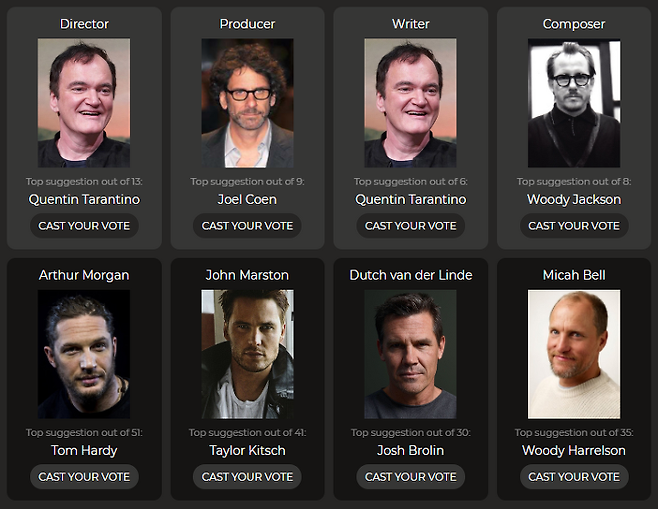Click the Woody Jackson name link
This screenshot has height=509, width=658.
click(574, 199)
